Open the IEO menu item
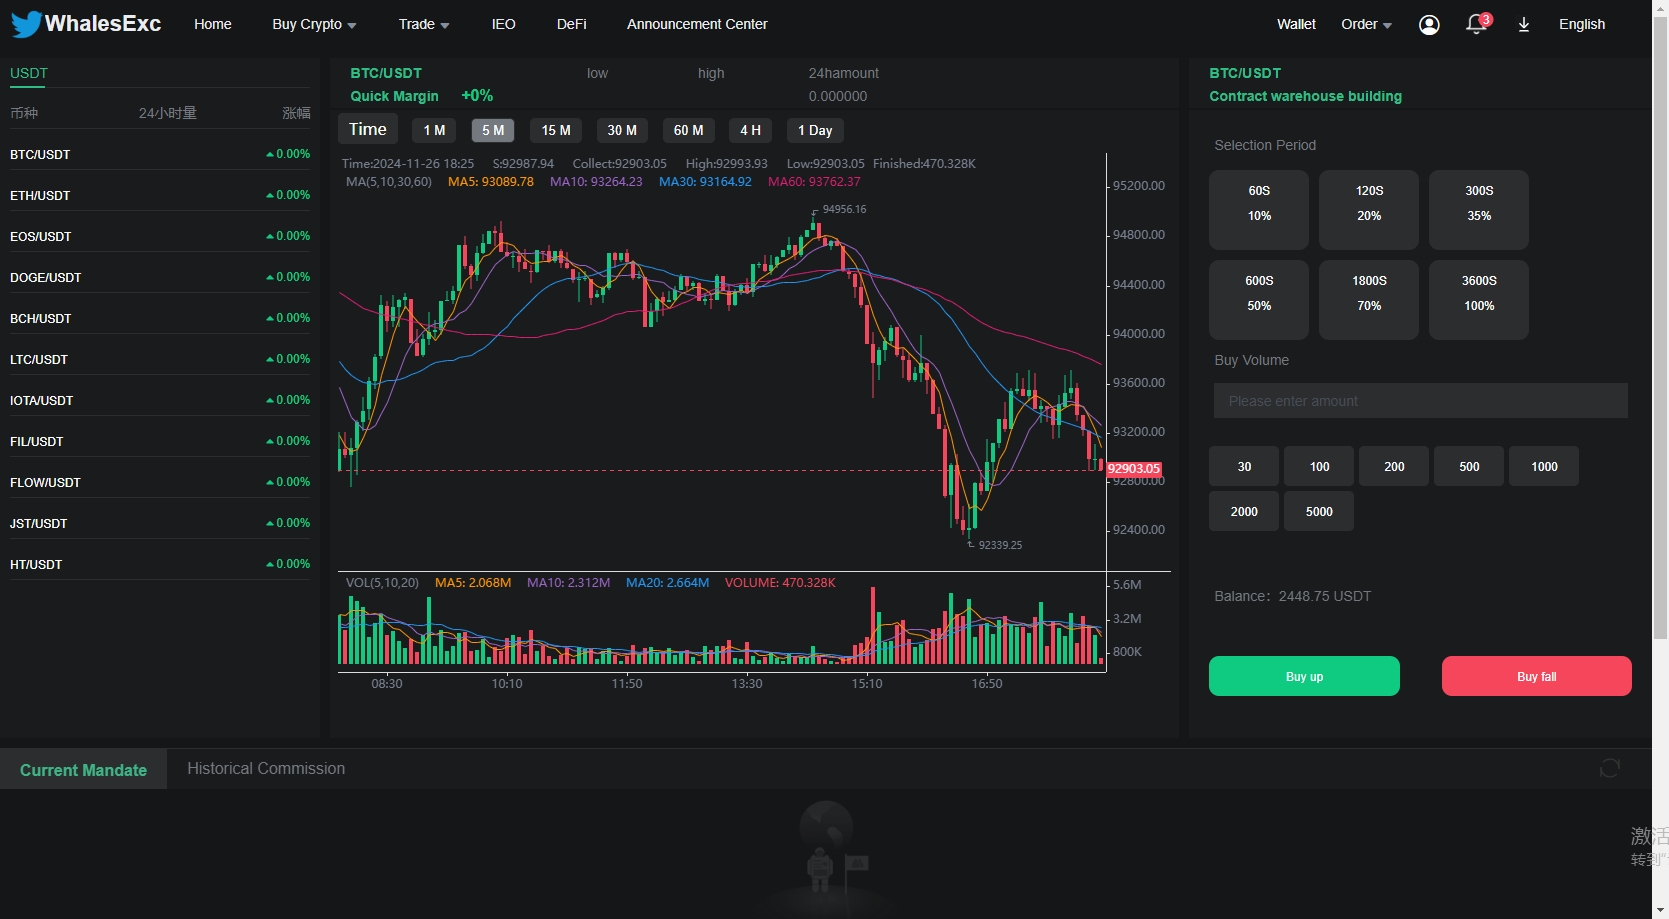This screenshot has width=1669, height=919. coord(503,24)
